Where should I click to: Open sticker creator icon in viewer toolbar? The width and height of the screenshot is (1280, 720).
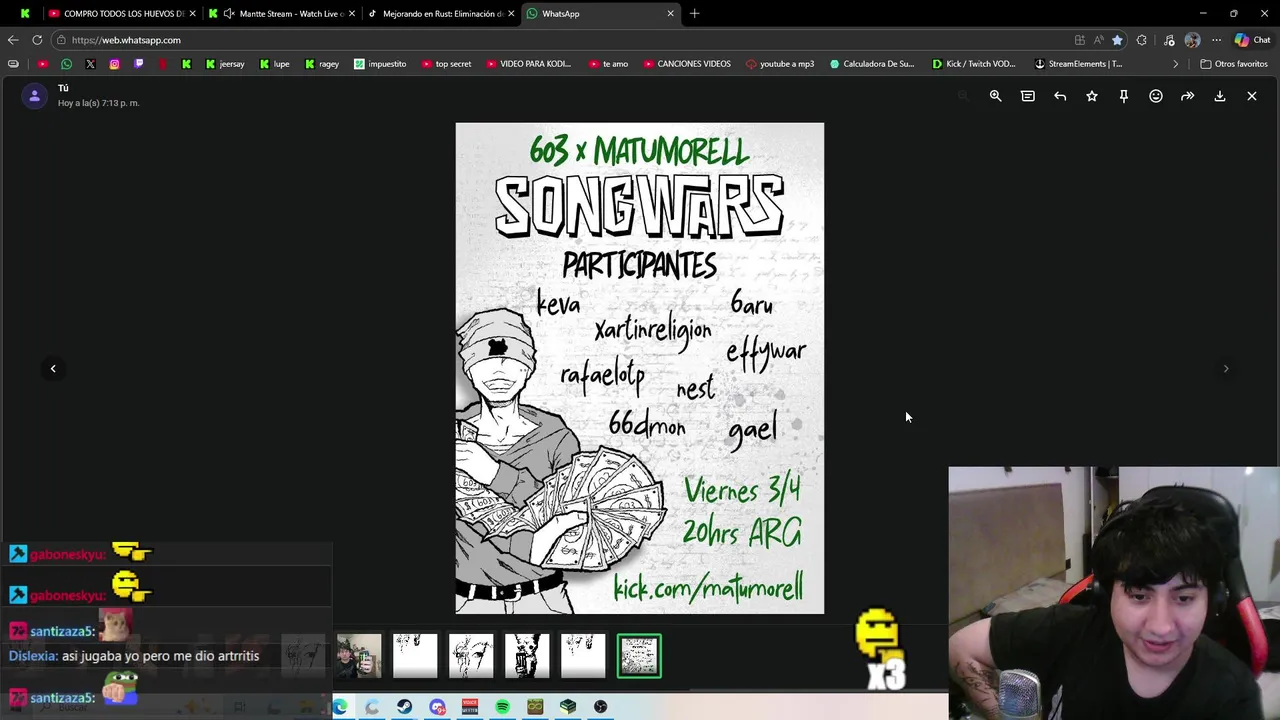1027,96
